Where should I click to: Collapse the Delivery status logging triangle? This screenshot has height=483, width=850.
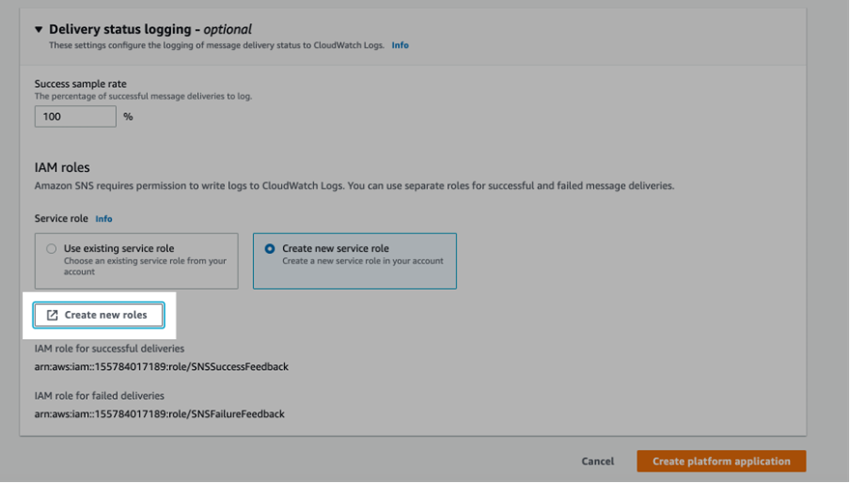click(39, 30)
